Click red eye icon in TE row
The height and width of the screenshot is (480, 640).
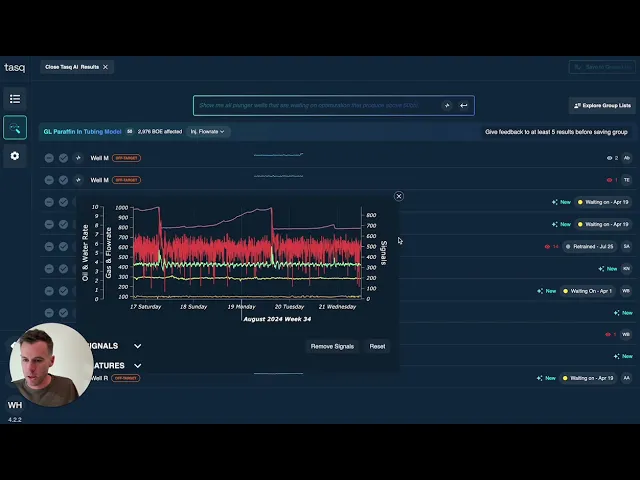point(609,180)
